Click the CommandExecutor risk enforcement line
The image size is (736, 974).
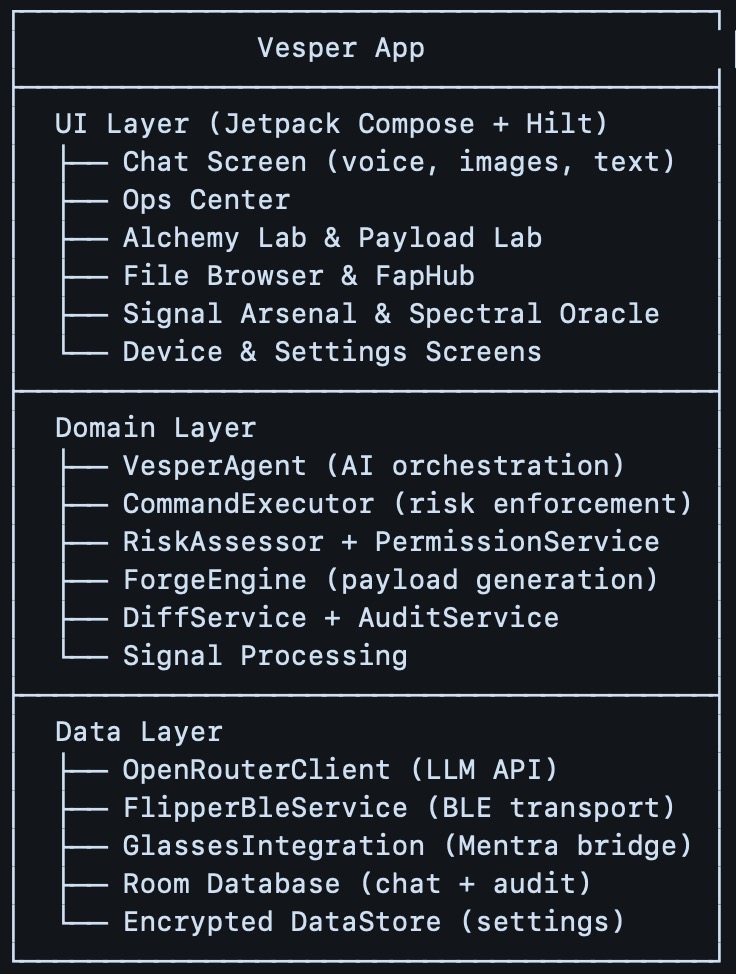pyautogui.click(x=407, y=504)
